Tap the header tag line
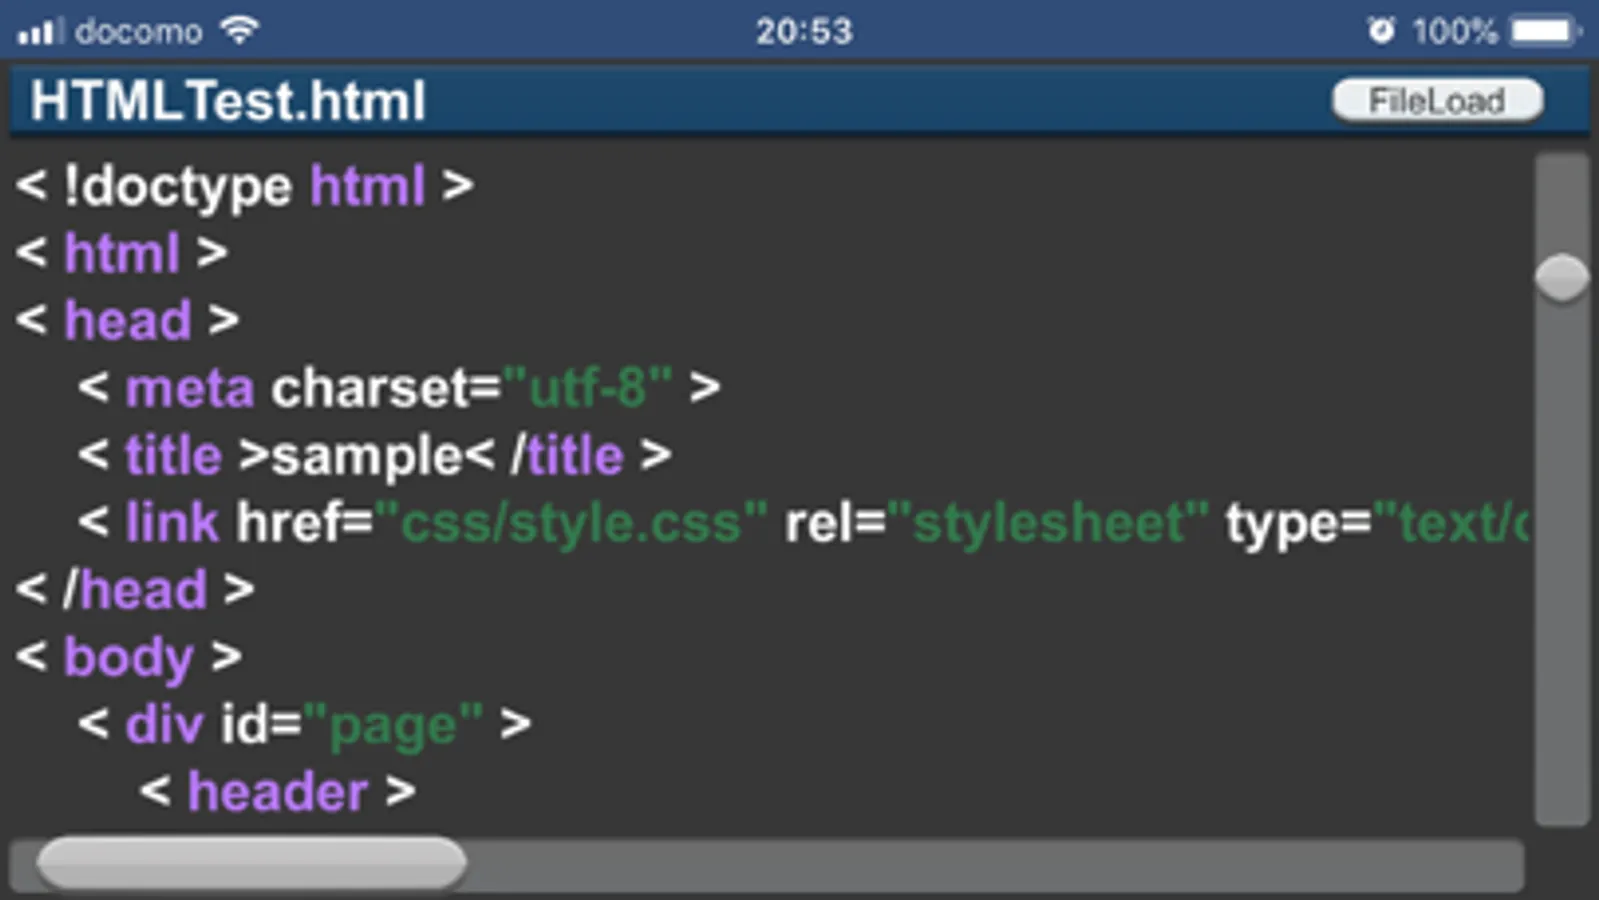This screenshot has height=900, width=1599. click(277, 792)
